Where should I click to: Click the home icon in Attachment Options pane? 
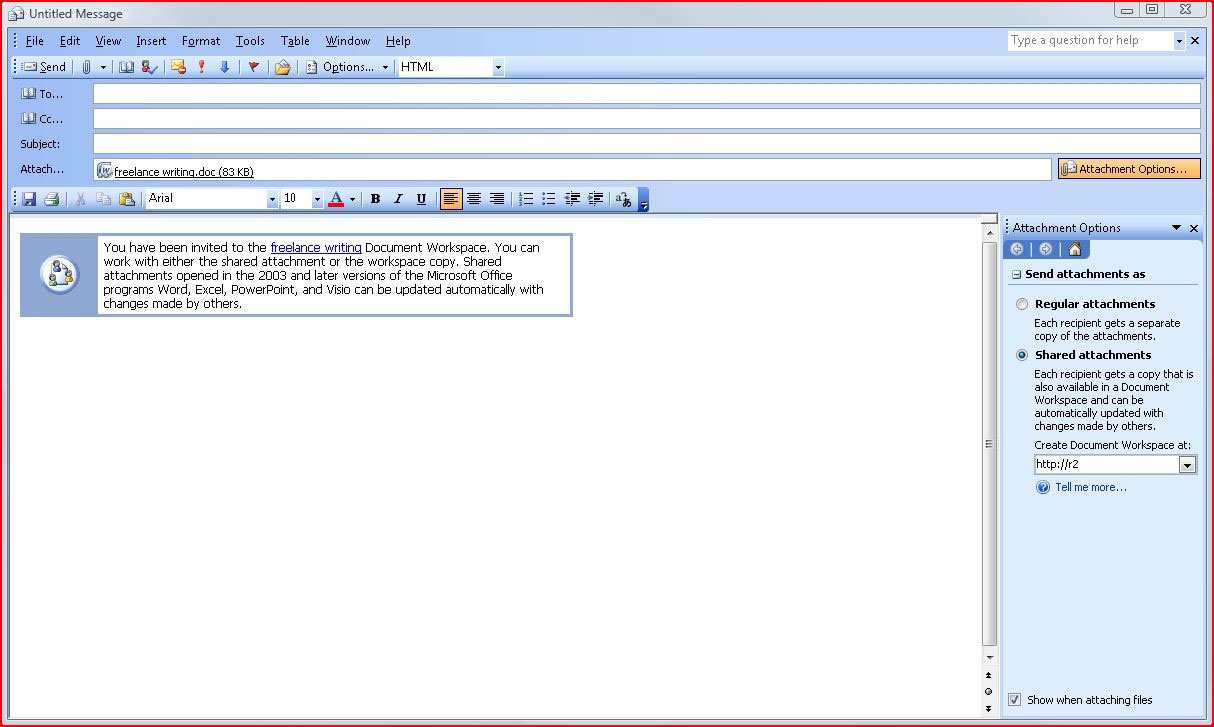[1074, 249]
